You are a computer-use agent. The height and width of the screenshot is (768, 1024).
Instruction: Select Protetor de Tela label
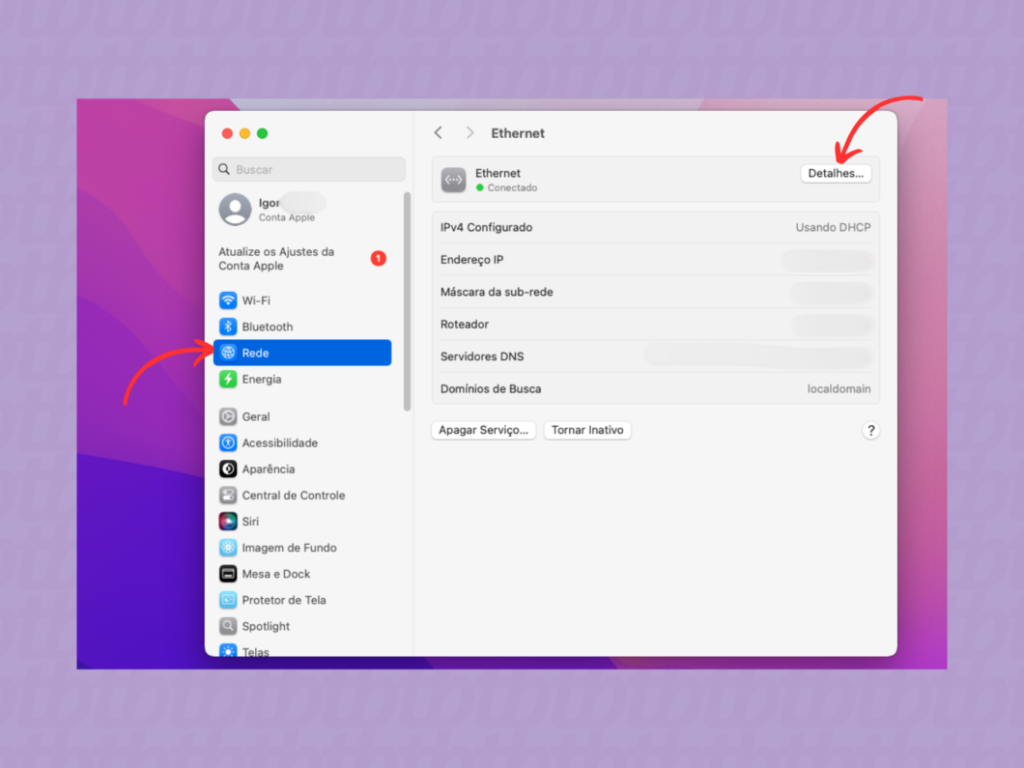pos(283,600)
